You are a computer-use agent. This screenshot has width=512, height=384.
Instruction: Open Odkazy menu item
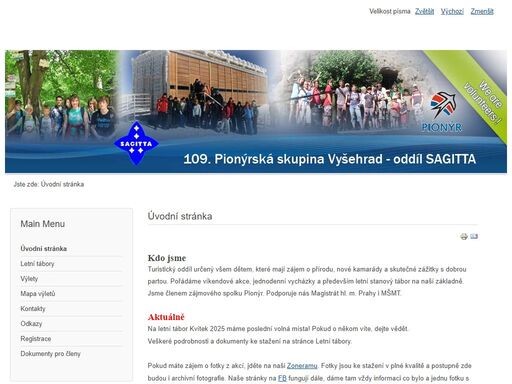[x=31, y=324]
